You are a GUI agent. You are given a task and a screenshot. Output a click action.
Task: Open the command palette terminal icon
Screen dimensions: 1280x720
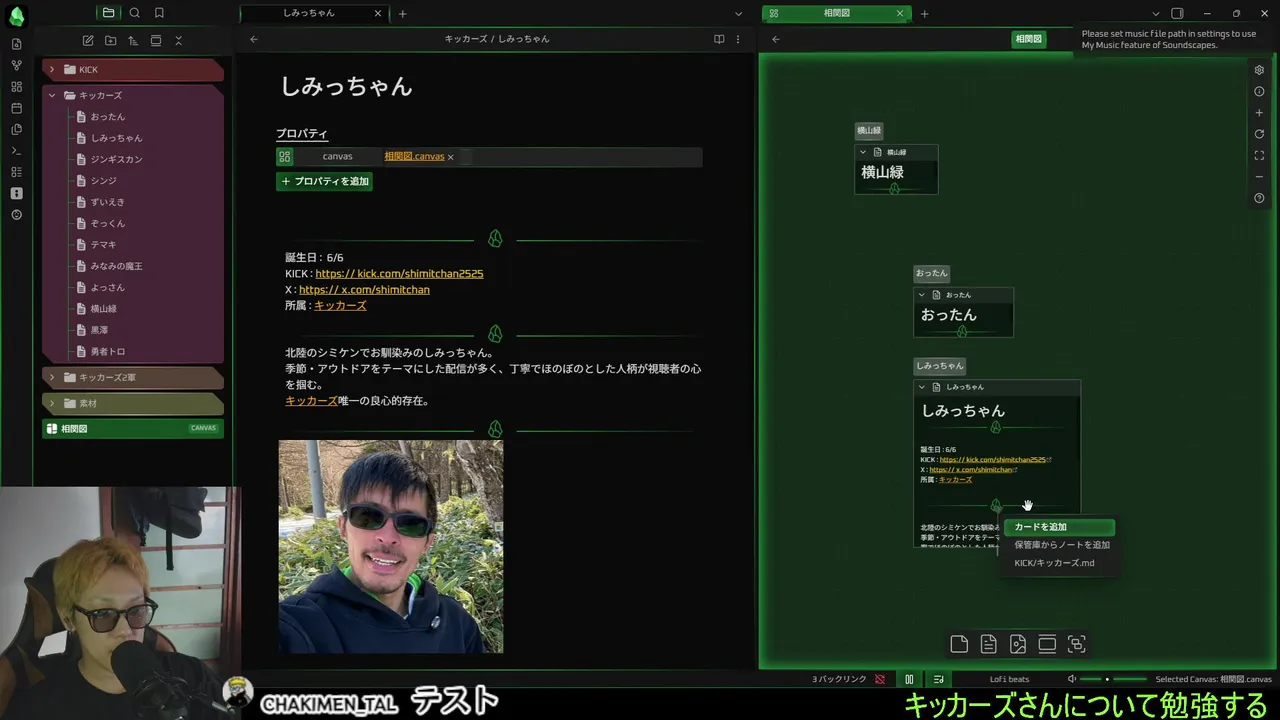point(16,151)
